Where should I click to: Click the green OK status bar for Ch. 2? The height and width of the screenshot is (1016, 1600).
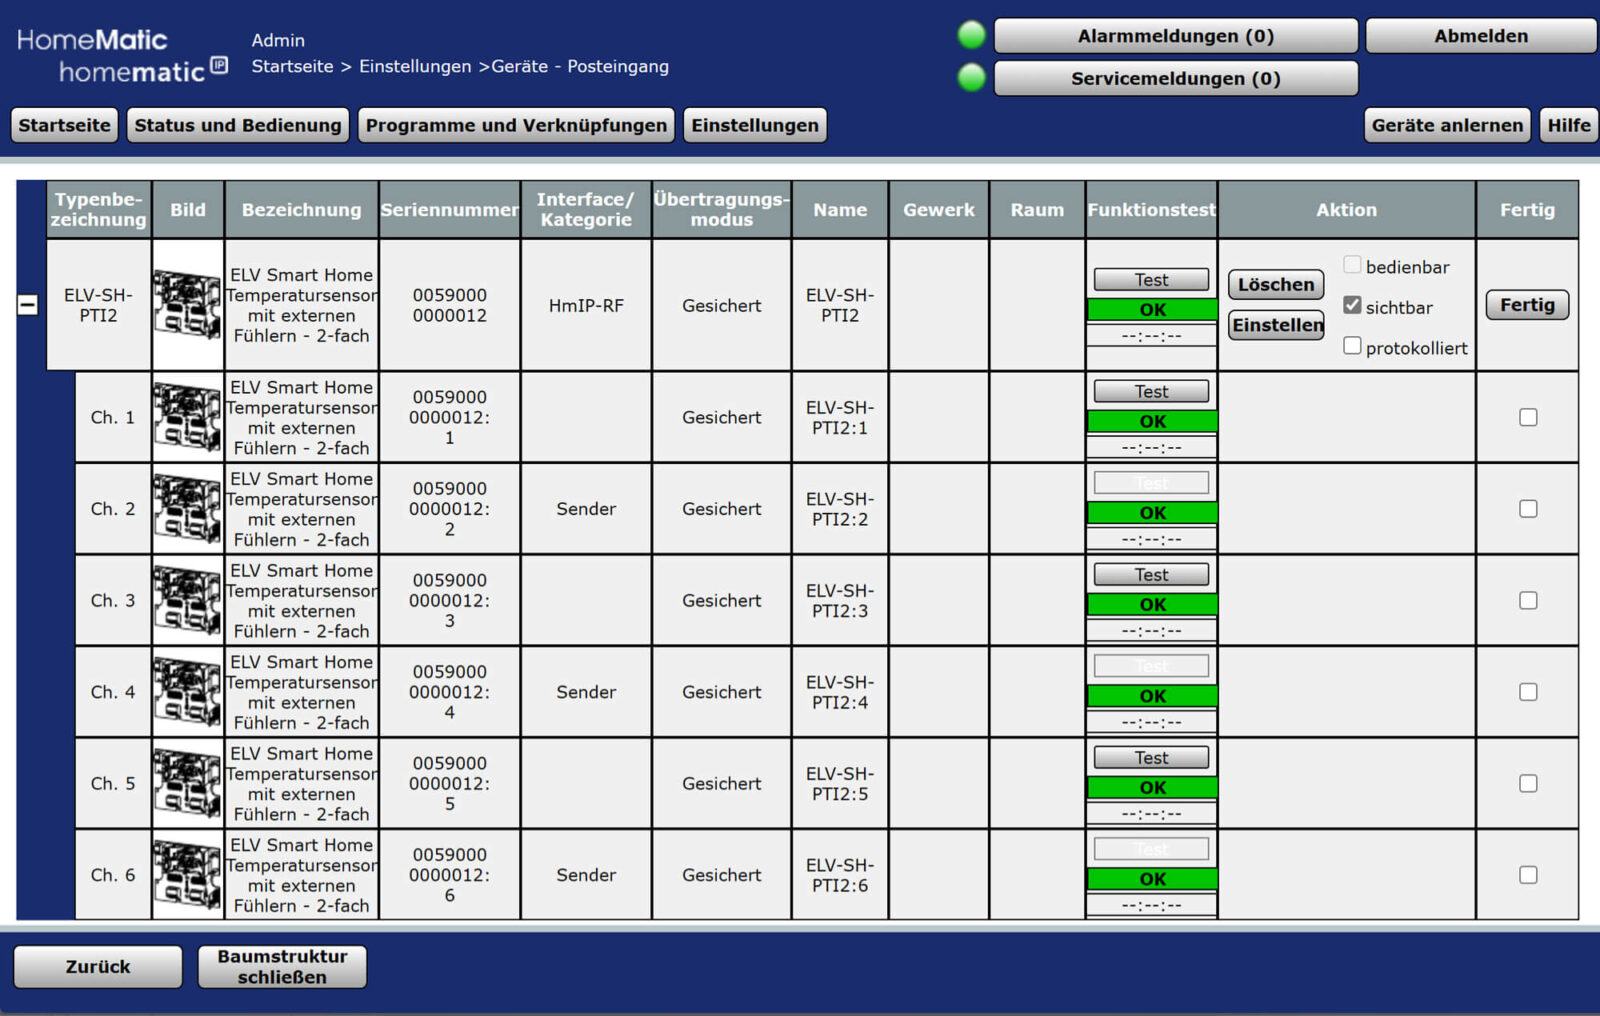pos(1152,513)
